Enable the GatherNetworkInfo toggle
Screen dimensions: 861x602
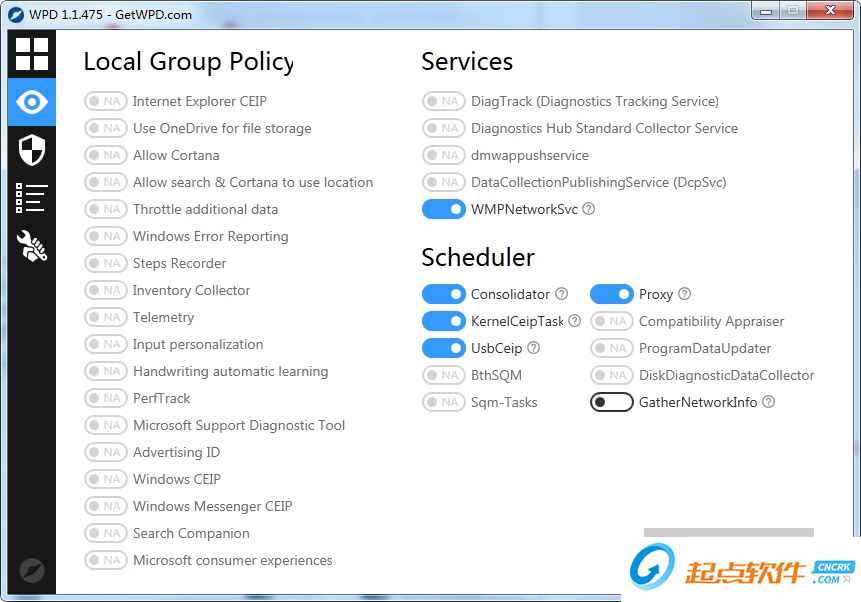(611, 402)
